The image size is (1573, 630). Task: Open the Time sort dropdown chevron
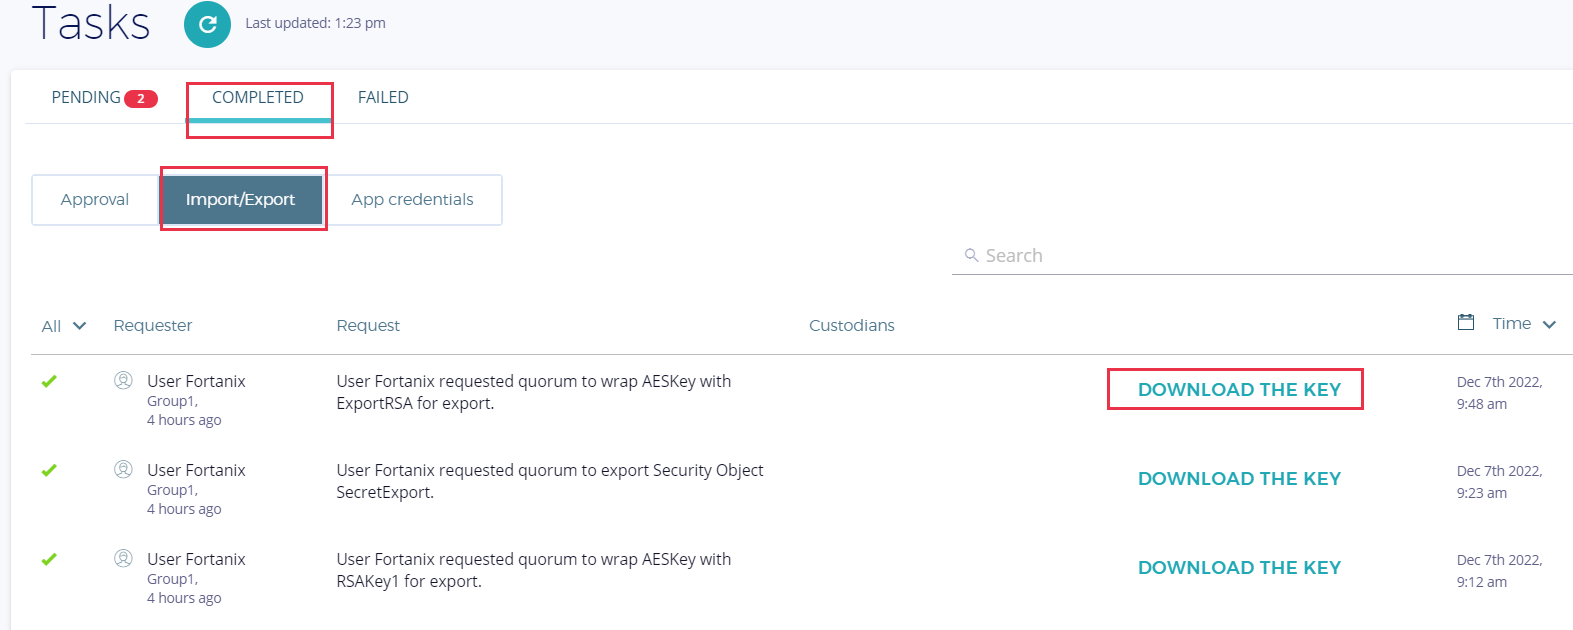(x=1549, y=324)
